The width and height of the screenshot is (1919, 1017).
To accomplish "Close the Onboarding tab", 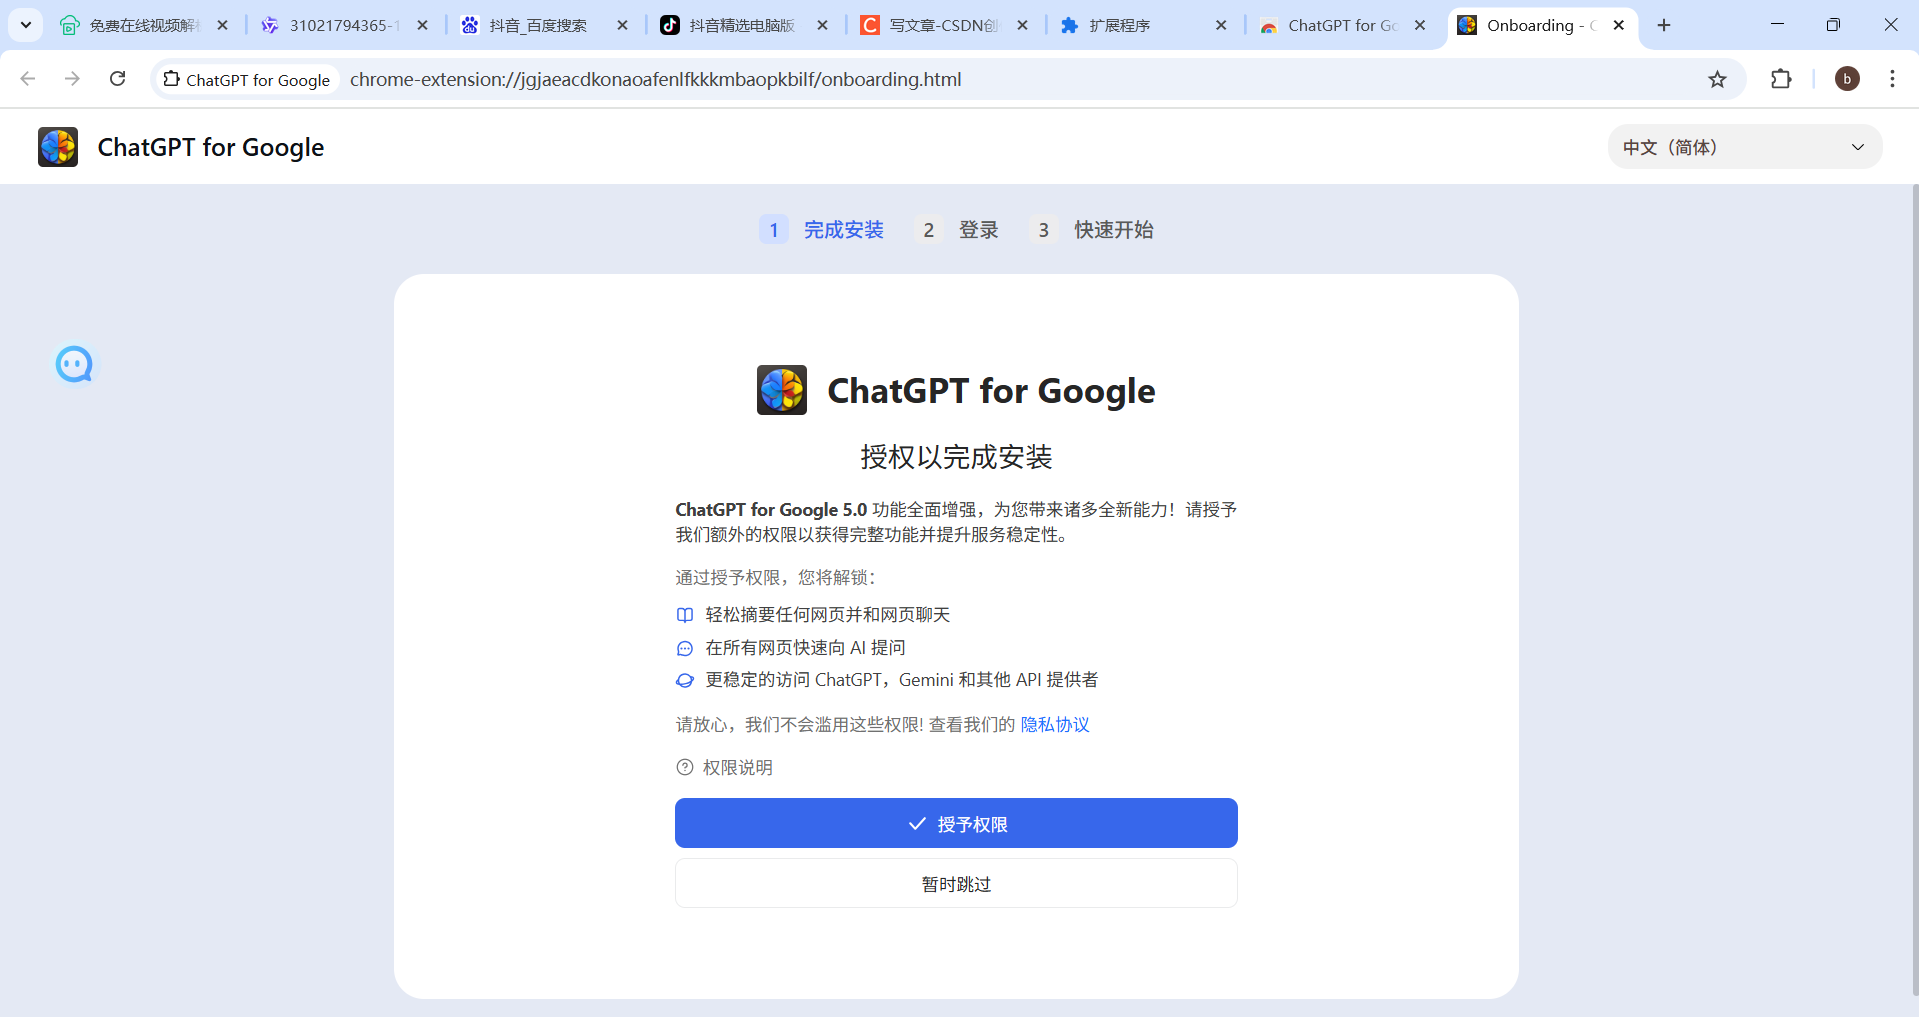I will [1619, 25].
